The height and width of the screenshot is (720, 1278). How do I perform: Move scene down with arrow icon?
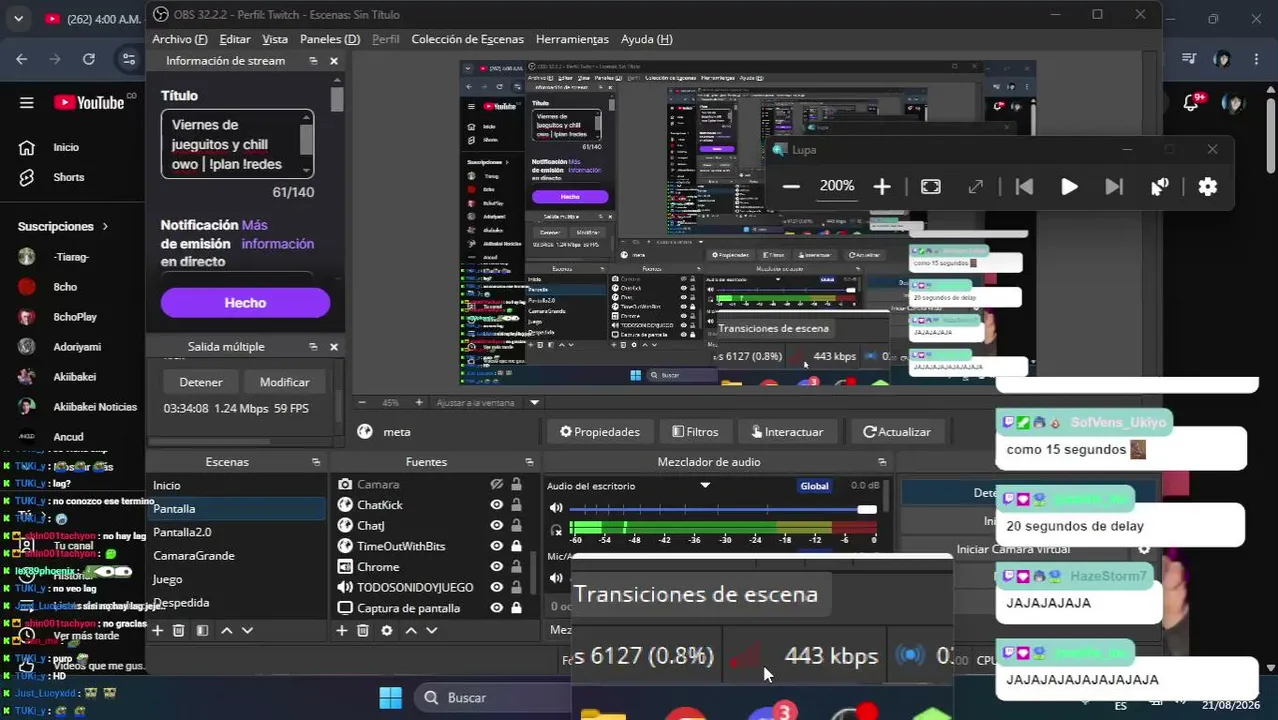(x=247, y=630)
